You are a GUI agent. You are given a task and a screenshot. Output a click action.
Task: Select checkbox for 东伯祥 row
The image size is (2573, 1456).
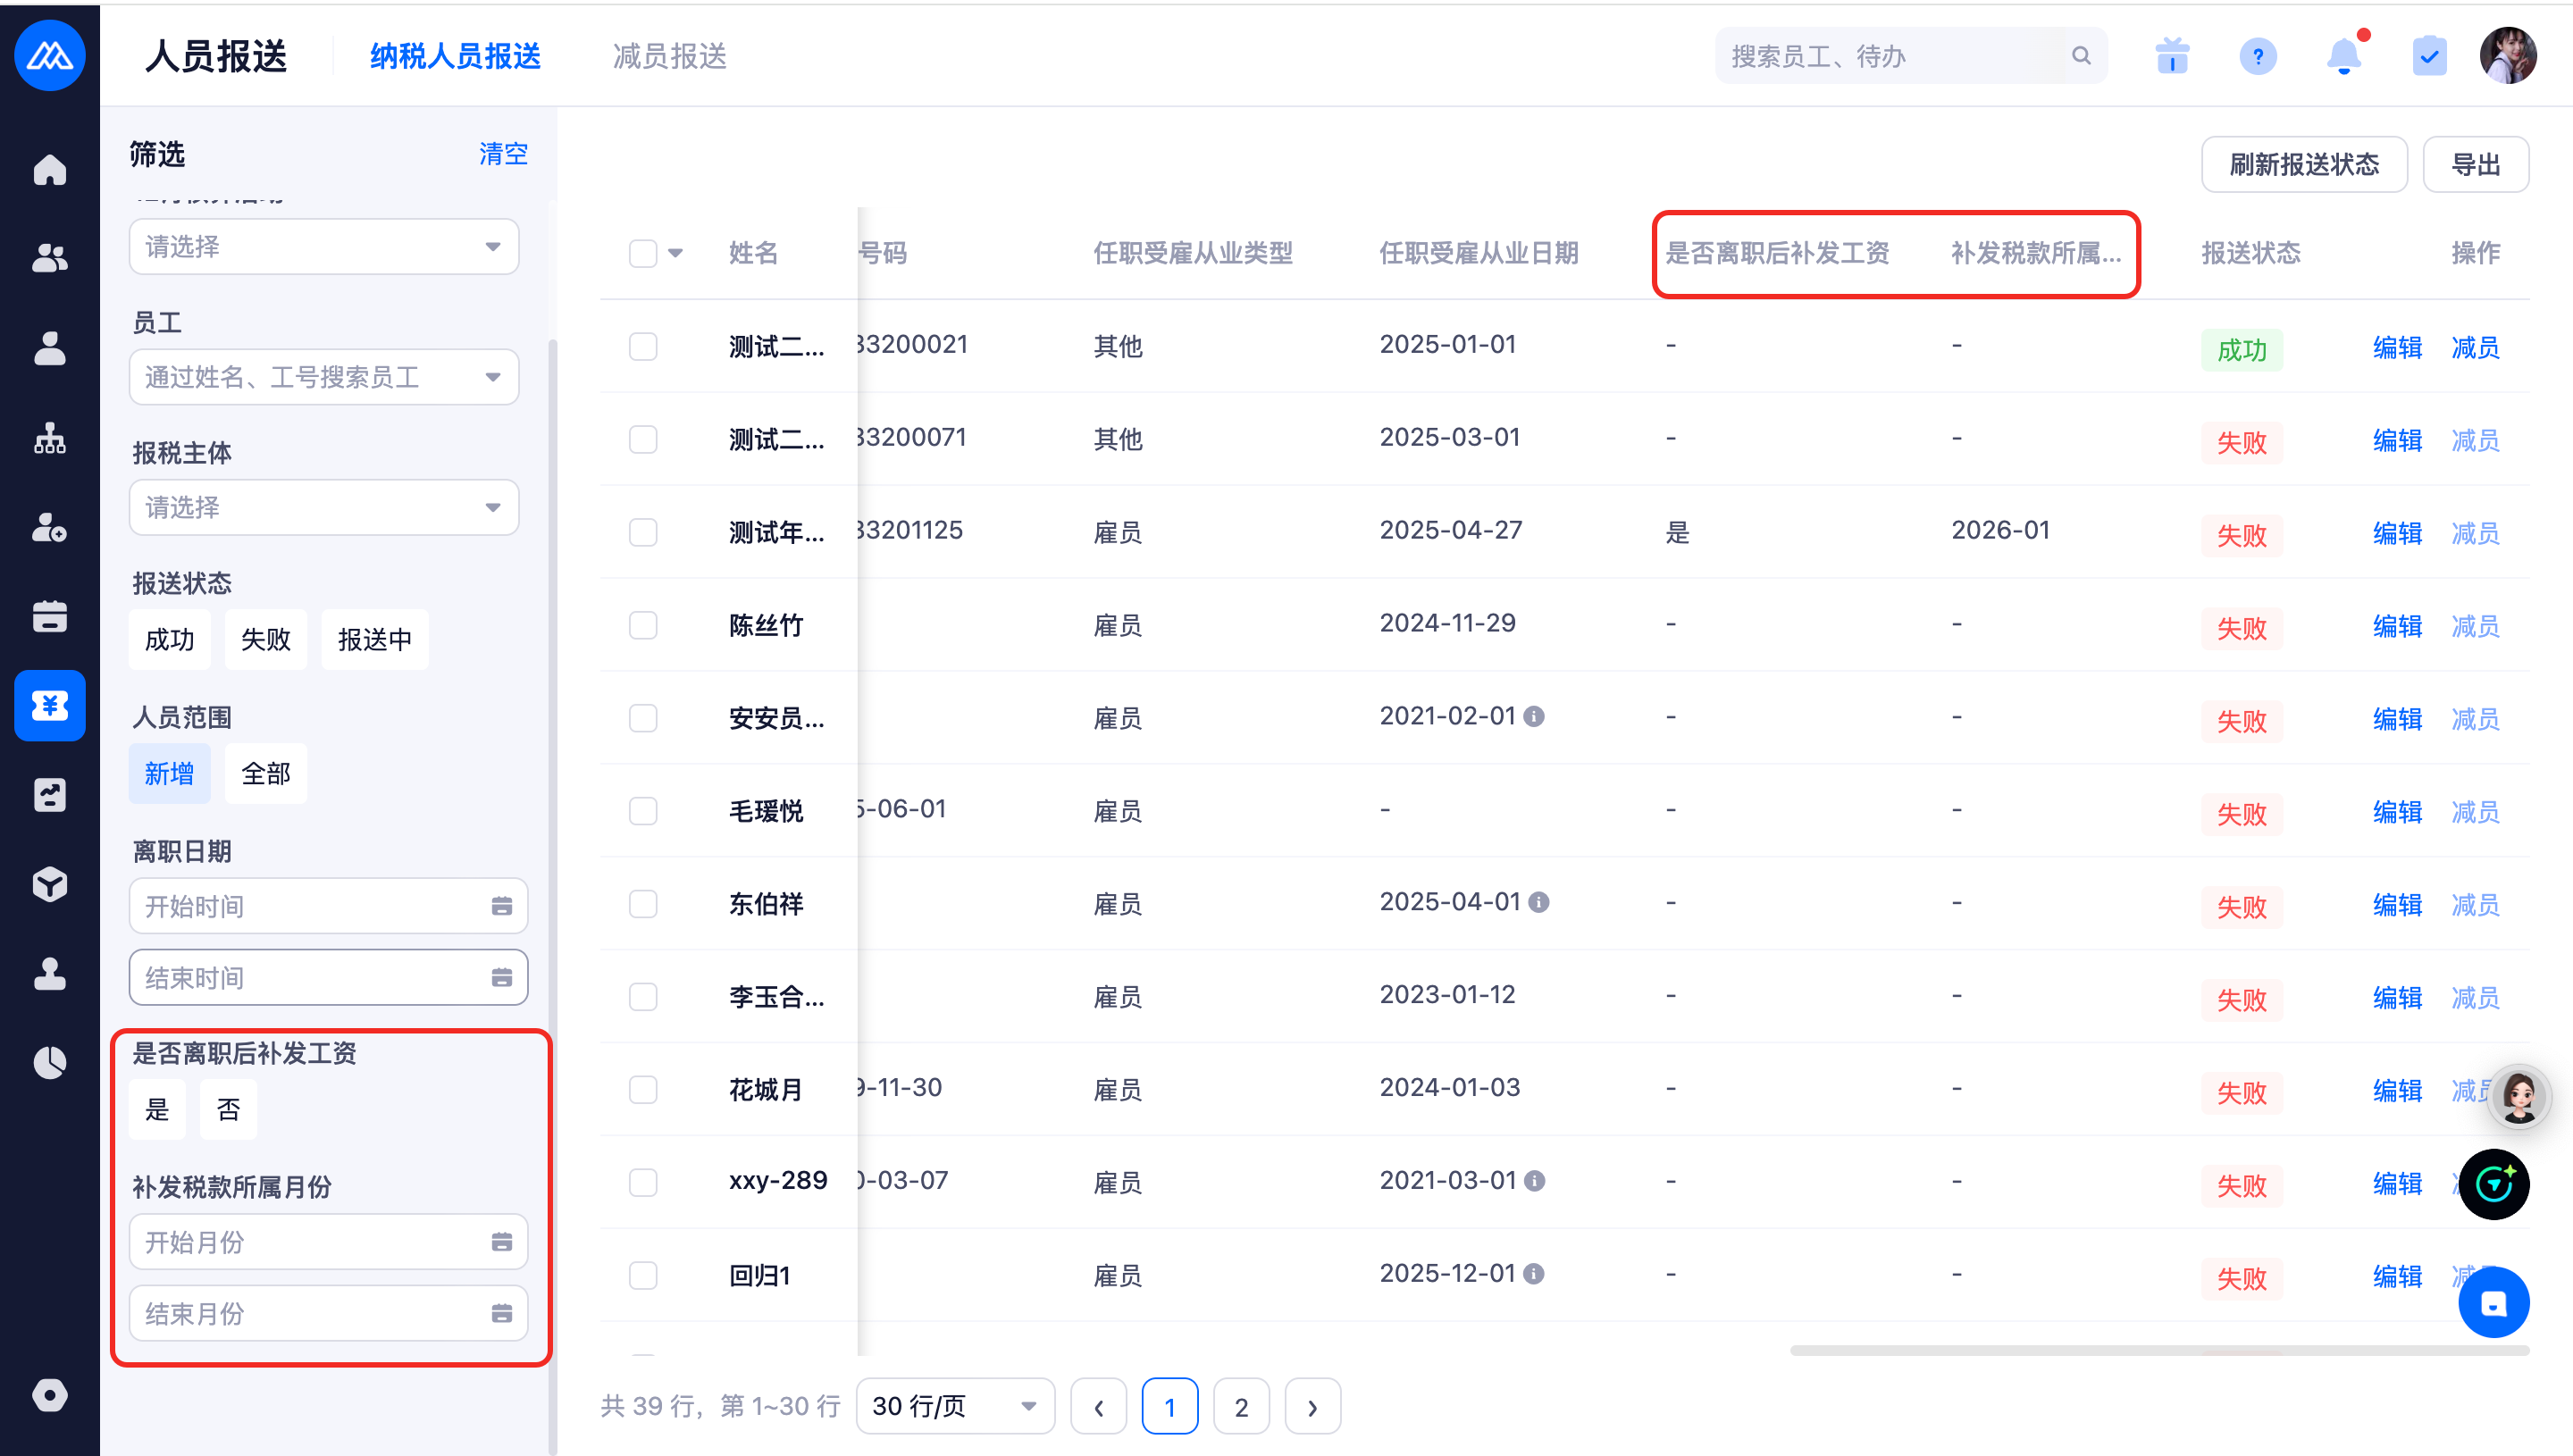643,904
